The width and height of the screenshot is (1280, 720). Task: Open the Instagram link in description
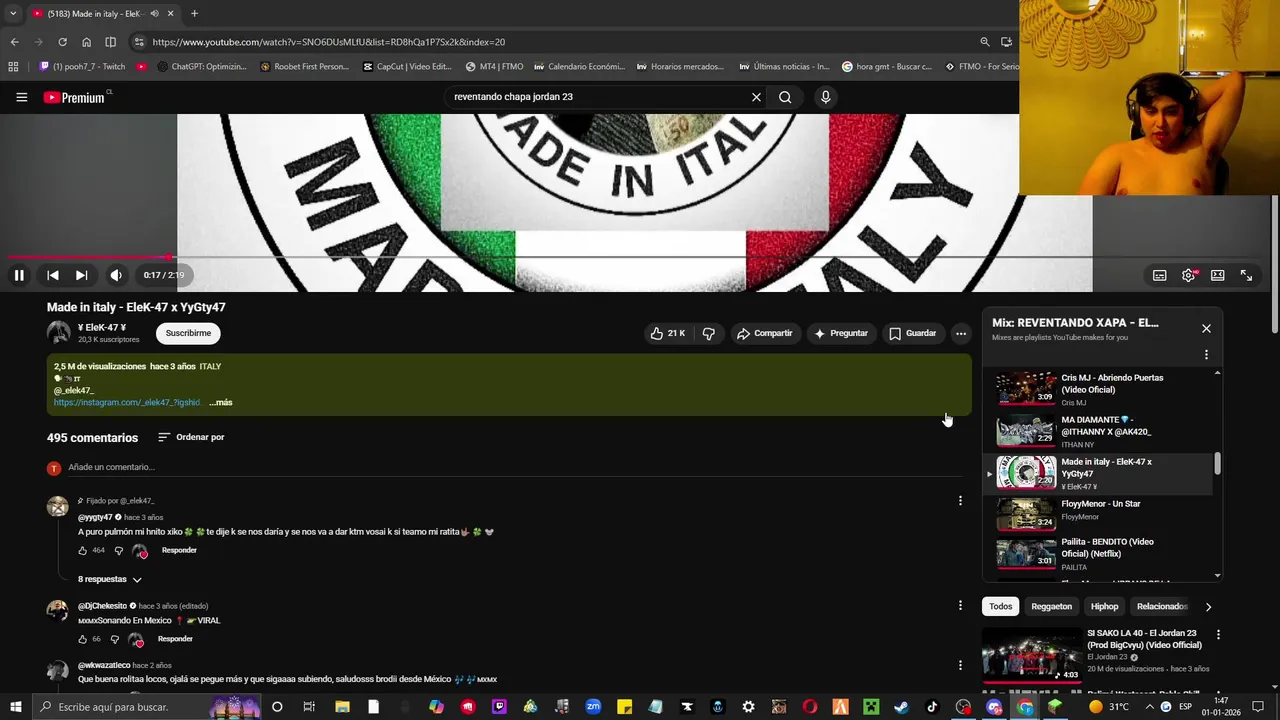pos(127,402)
